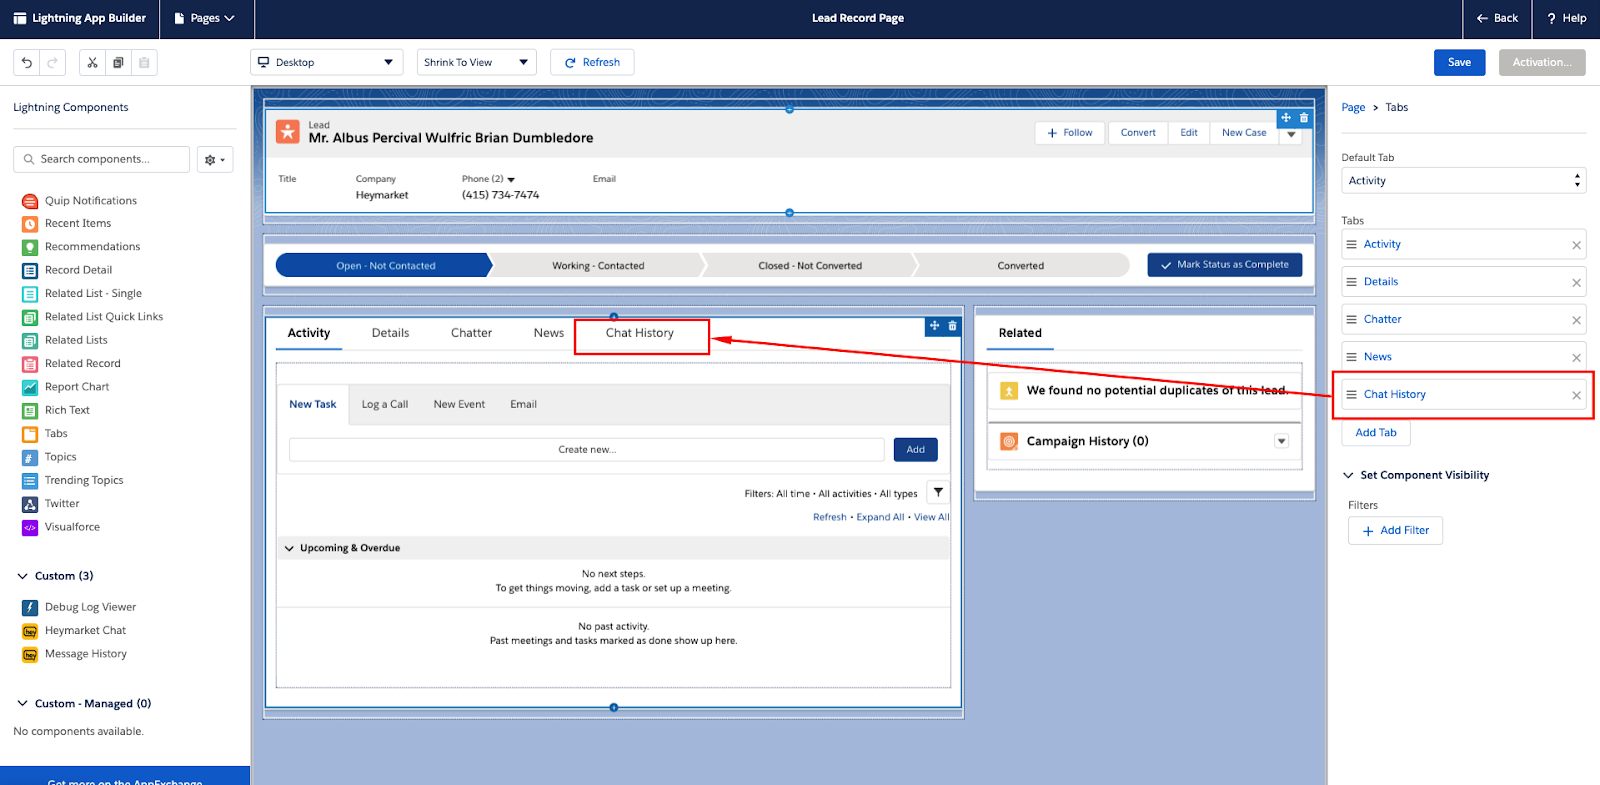The image size is (1600, 785).
Task: Open component list settings gear dropdown
Action: [x=215, y=160]
